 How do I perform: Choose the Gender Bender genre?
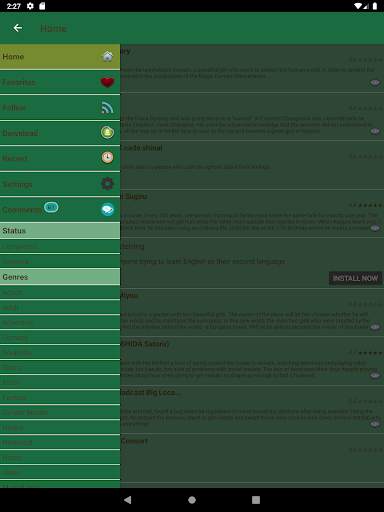(x=60, y=413)
